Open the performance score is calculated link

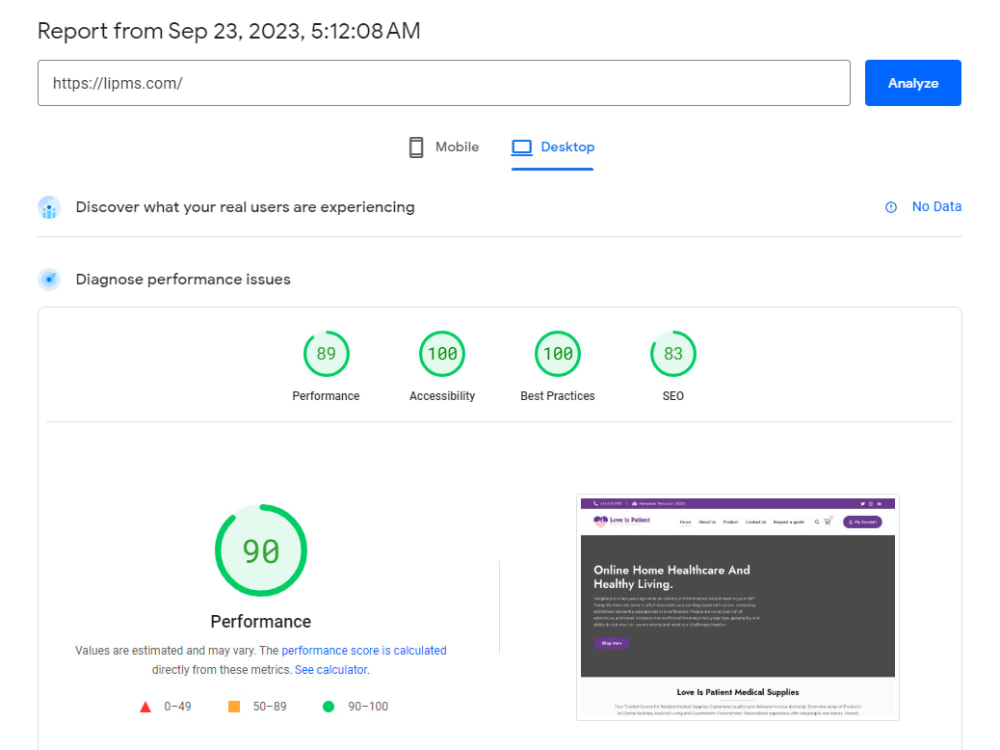pyautogui.click(x=364, y=650)
